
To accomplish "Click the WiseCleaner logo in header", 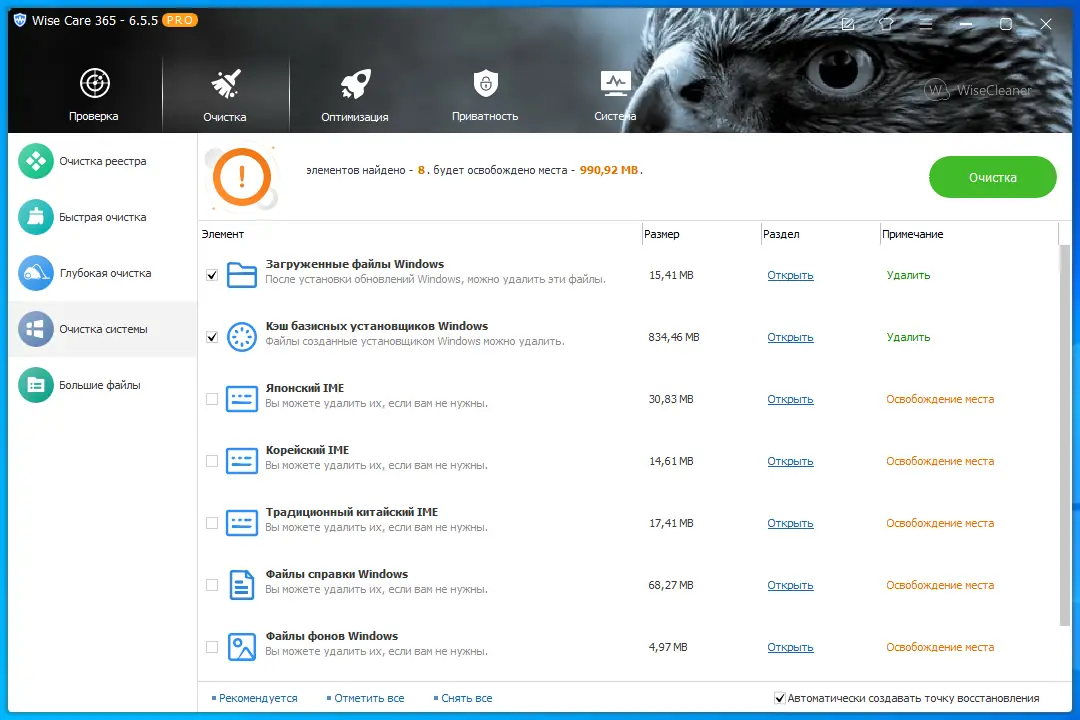I will coord(977,90).
